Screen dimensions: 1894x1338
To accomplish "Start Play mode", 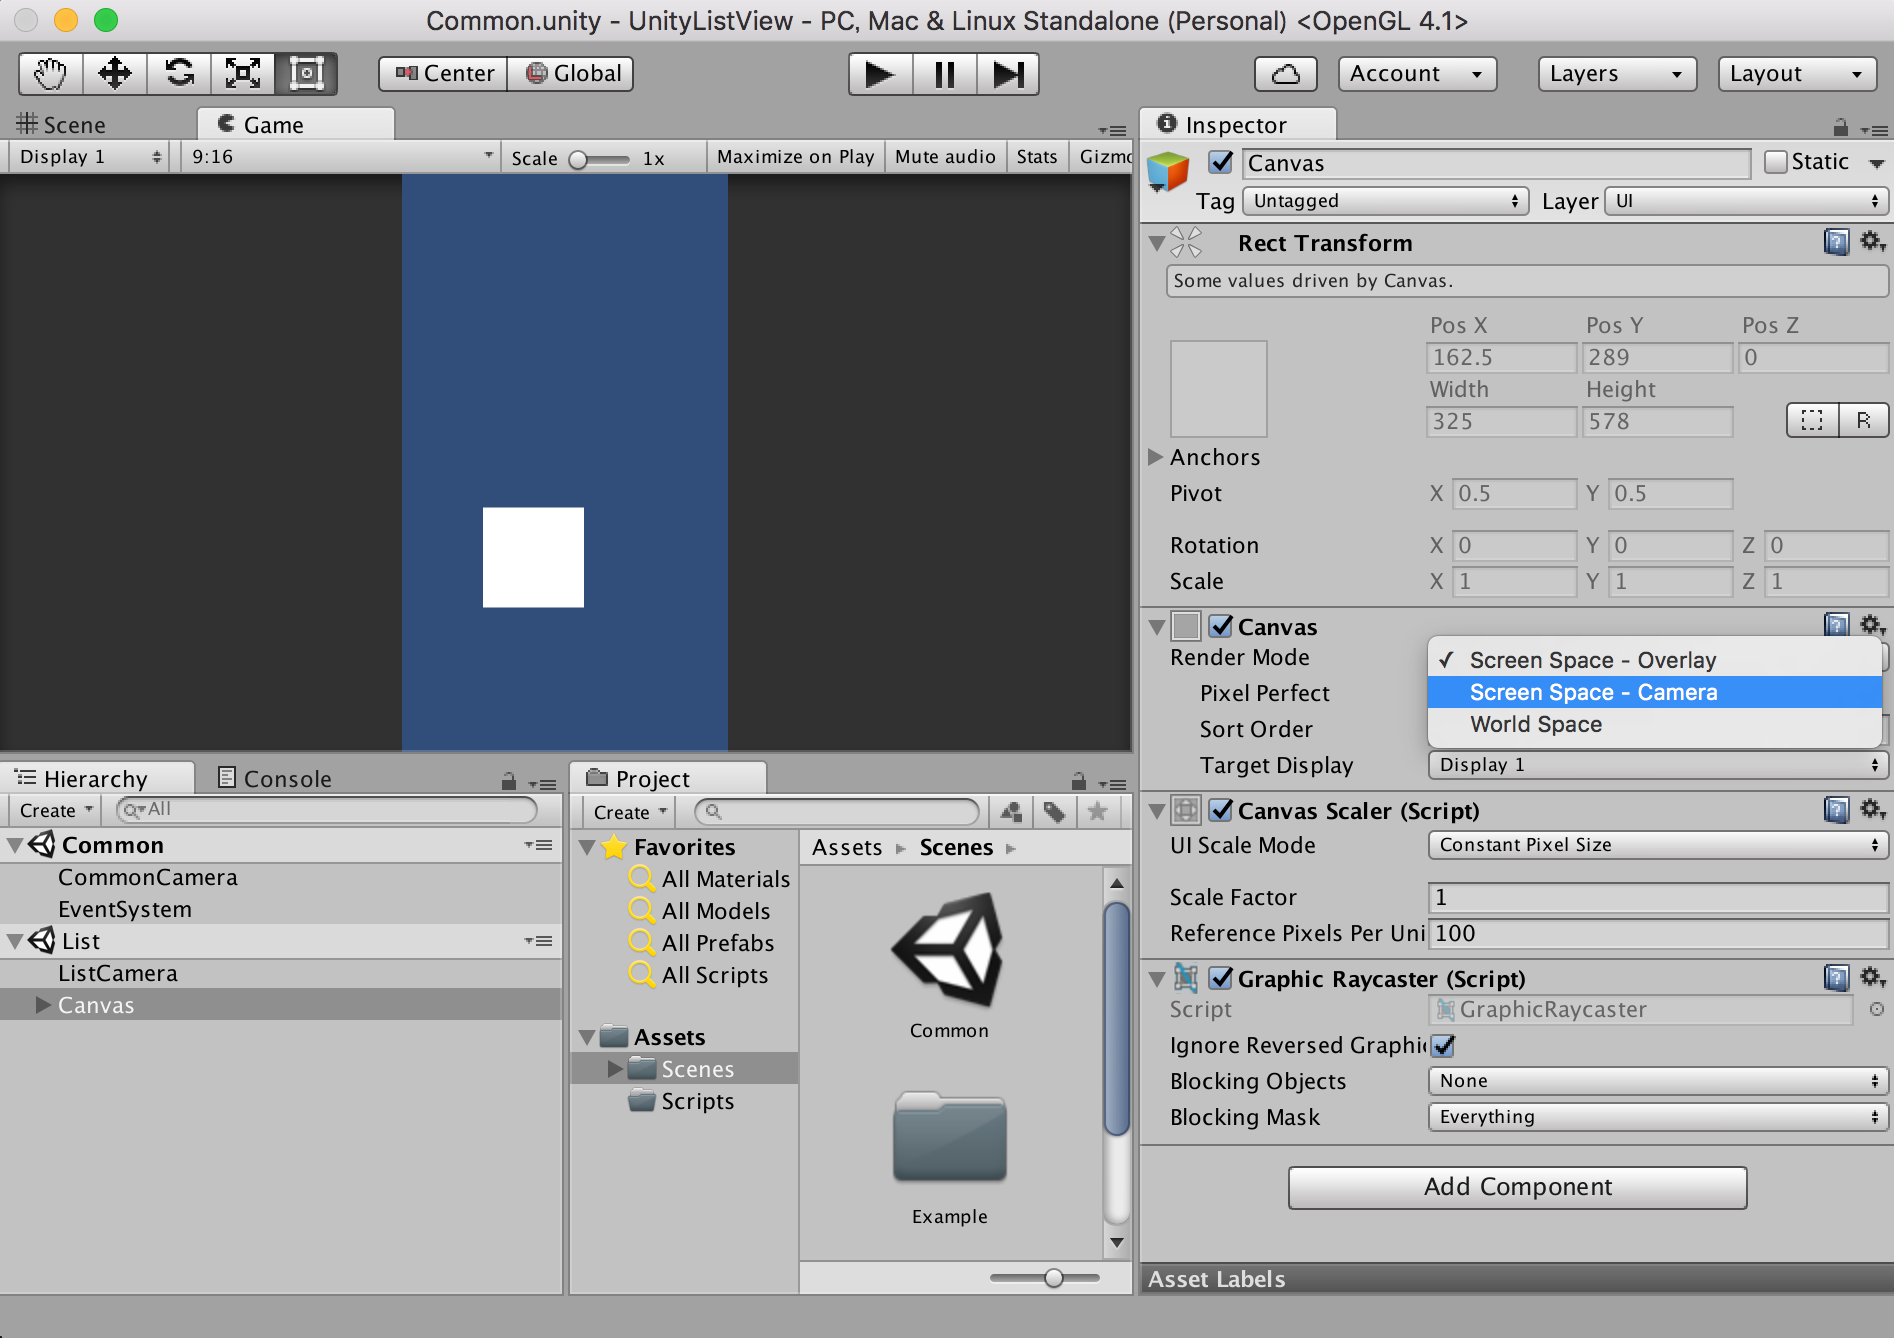I will (x=880, y=74).
